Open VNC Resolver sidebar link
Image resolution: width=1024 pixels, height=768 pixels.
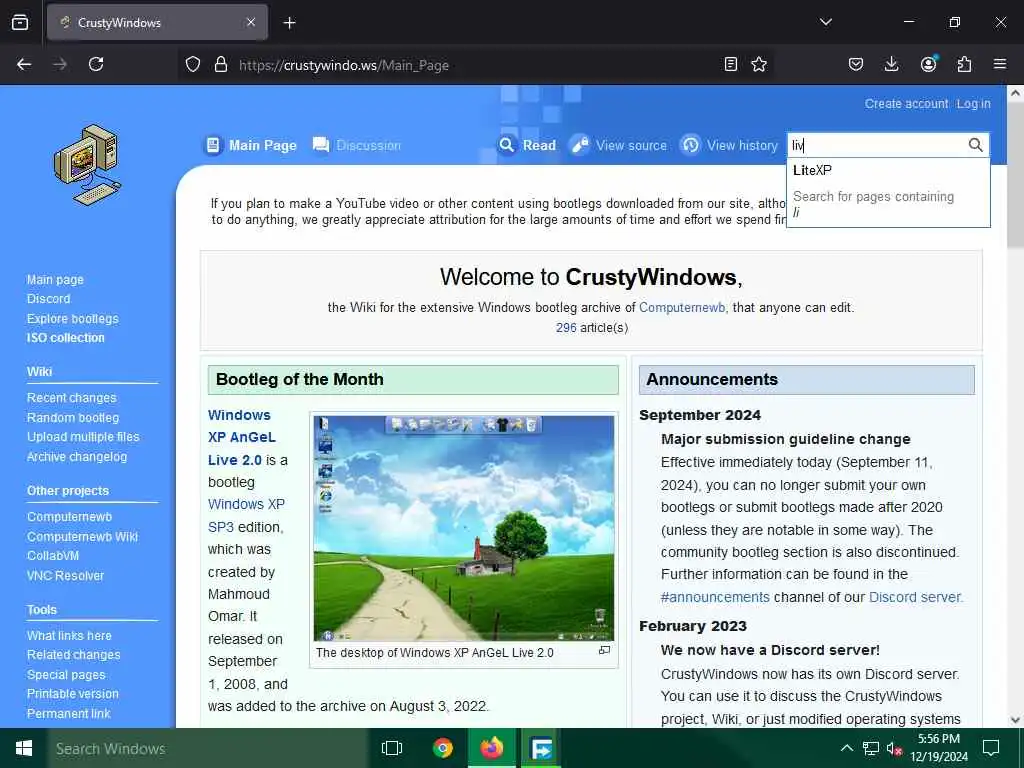[65, 575]
